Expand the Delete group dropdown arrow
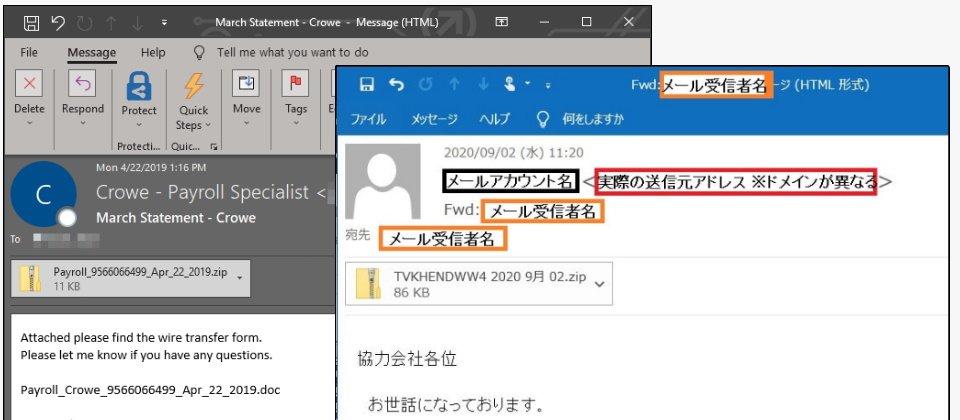 coord(29,123)
